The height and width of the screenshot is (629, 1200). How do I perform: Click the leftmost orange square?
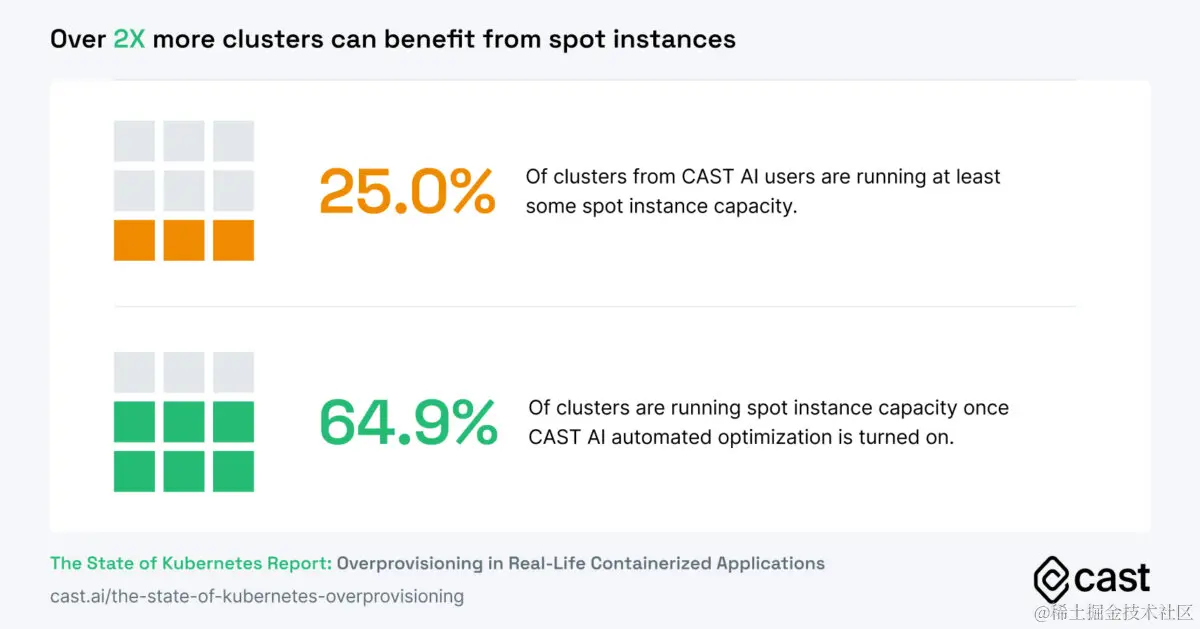[x=134, y=240]
